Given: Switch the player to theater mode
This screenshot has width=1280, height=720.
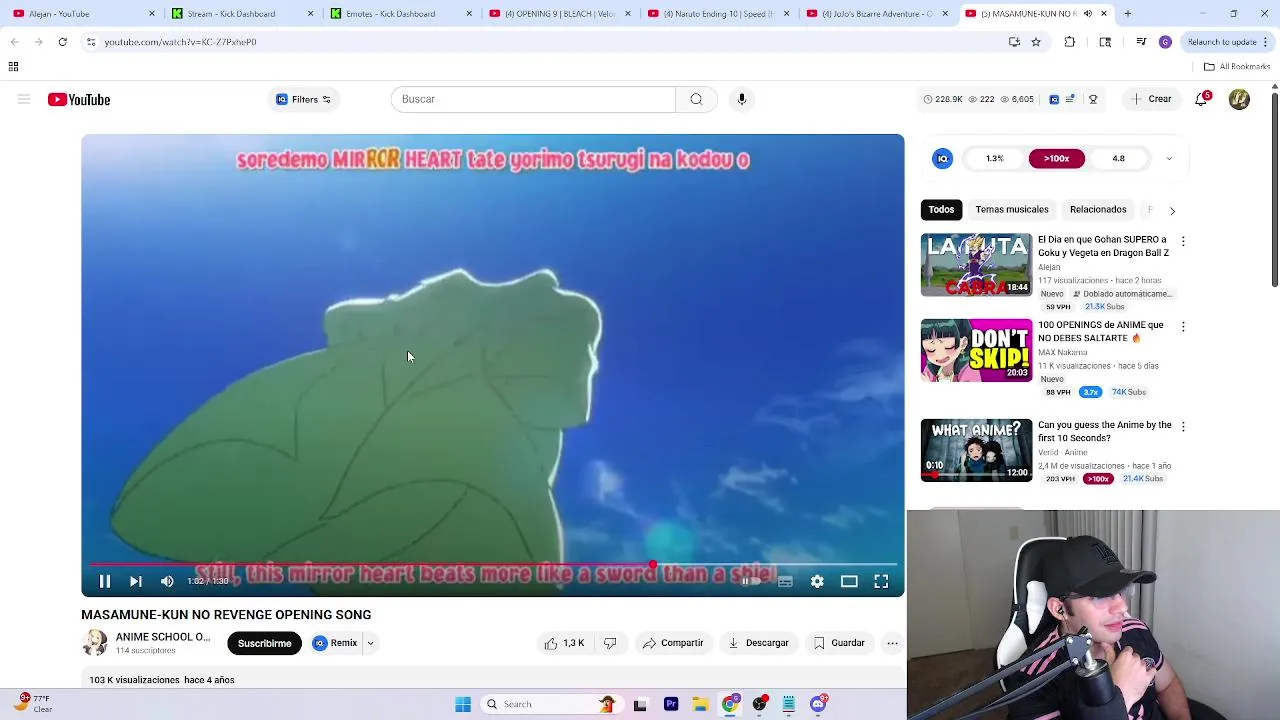Looking at the screenshot, I should coord(849,581).
